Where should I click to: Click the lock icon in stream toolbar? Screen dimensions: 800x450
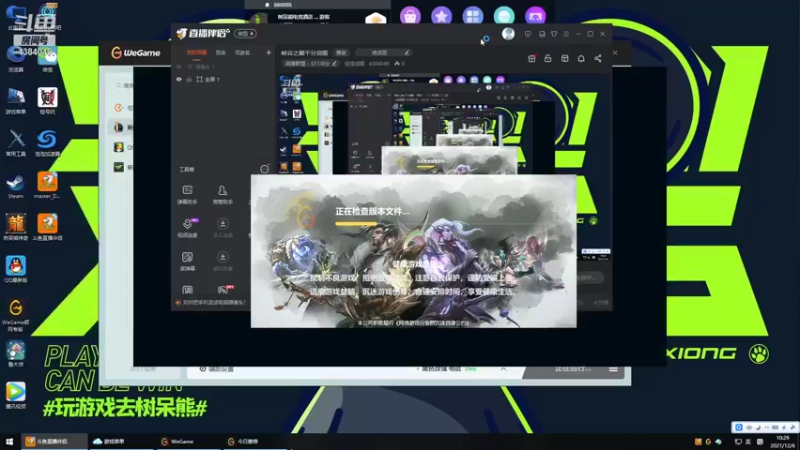coord(548,58)
